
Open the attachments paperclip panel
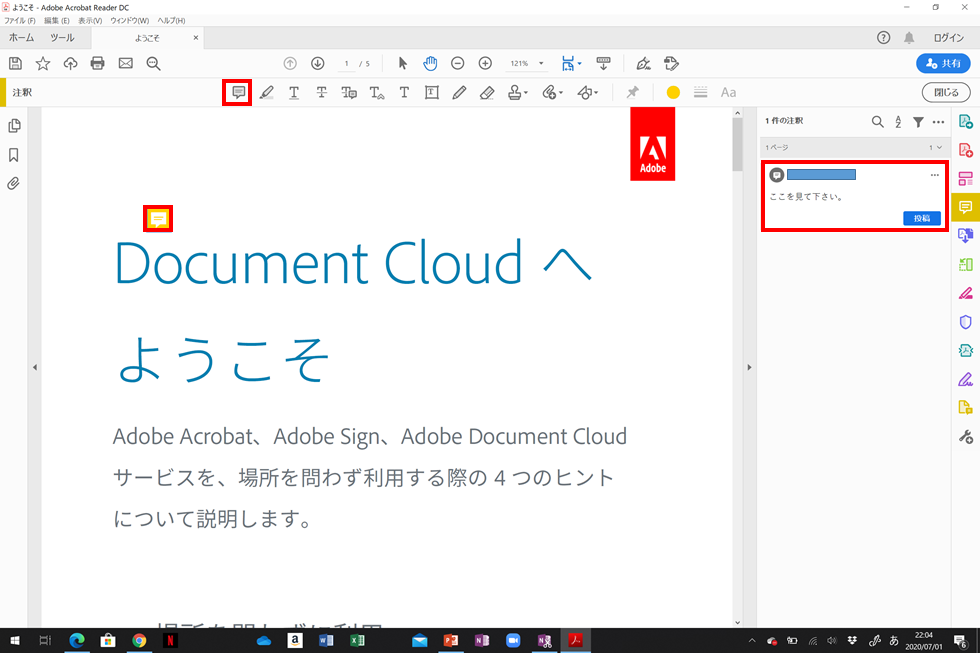(14, 183)
